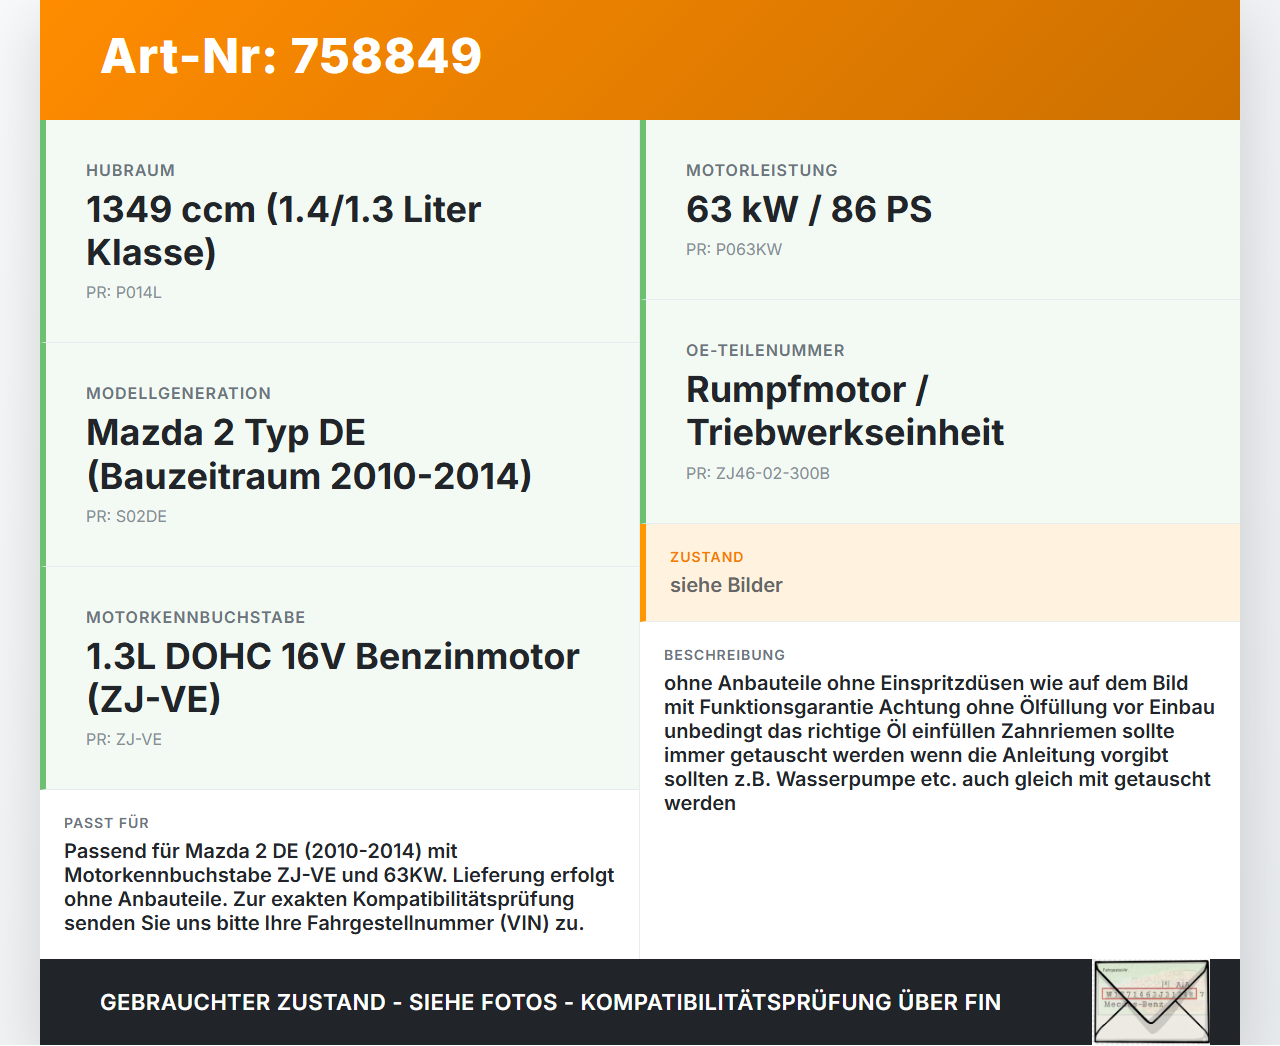The width and height of the screenshot is (1280, 1046).
Task: Select the 63 kW / 86 PS value
Action: click(x=809, y=209)
